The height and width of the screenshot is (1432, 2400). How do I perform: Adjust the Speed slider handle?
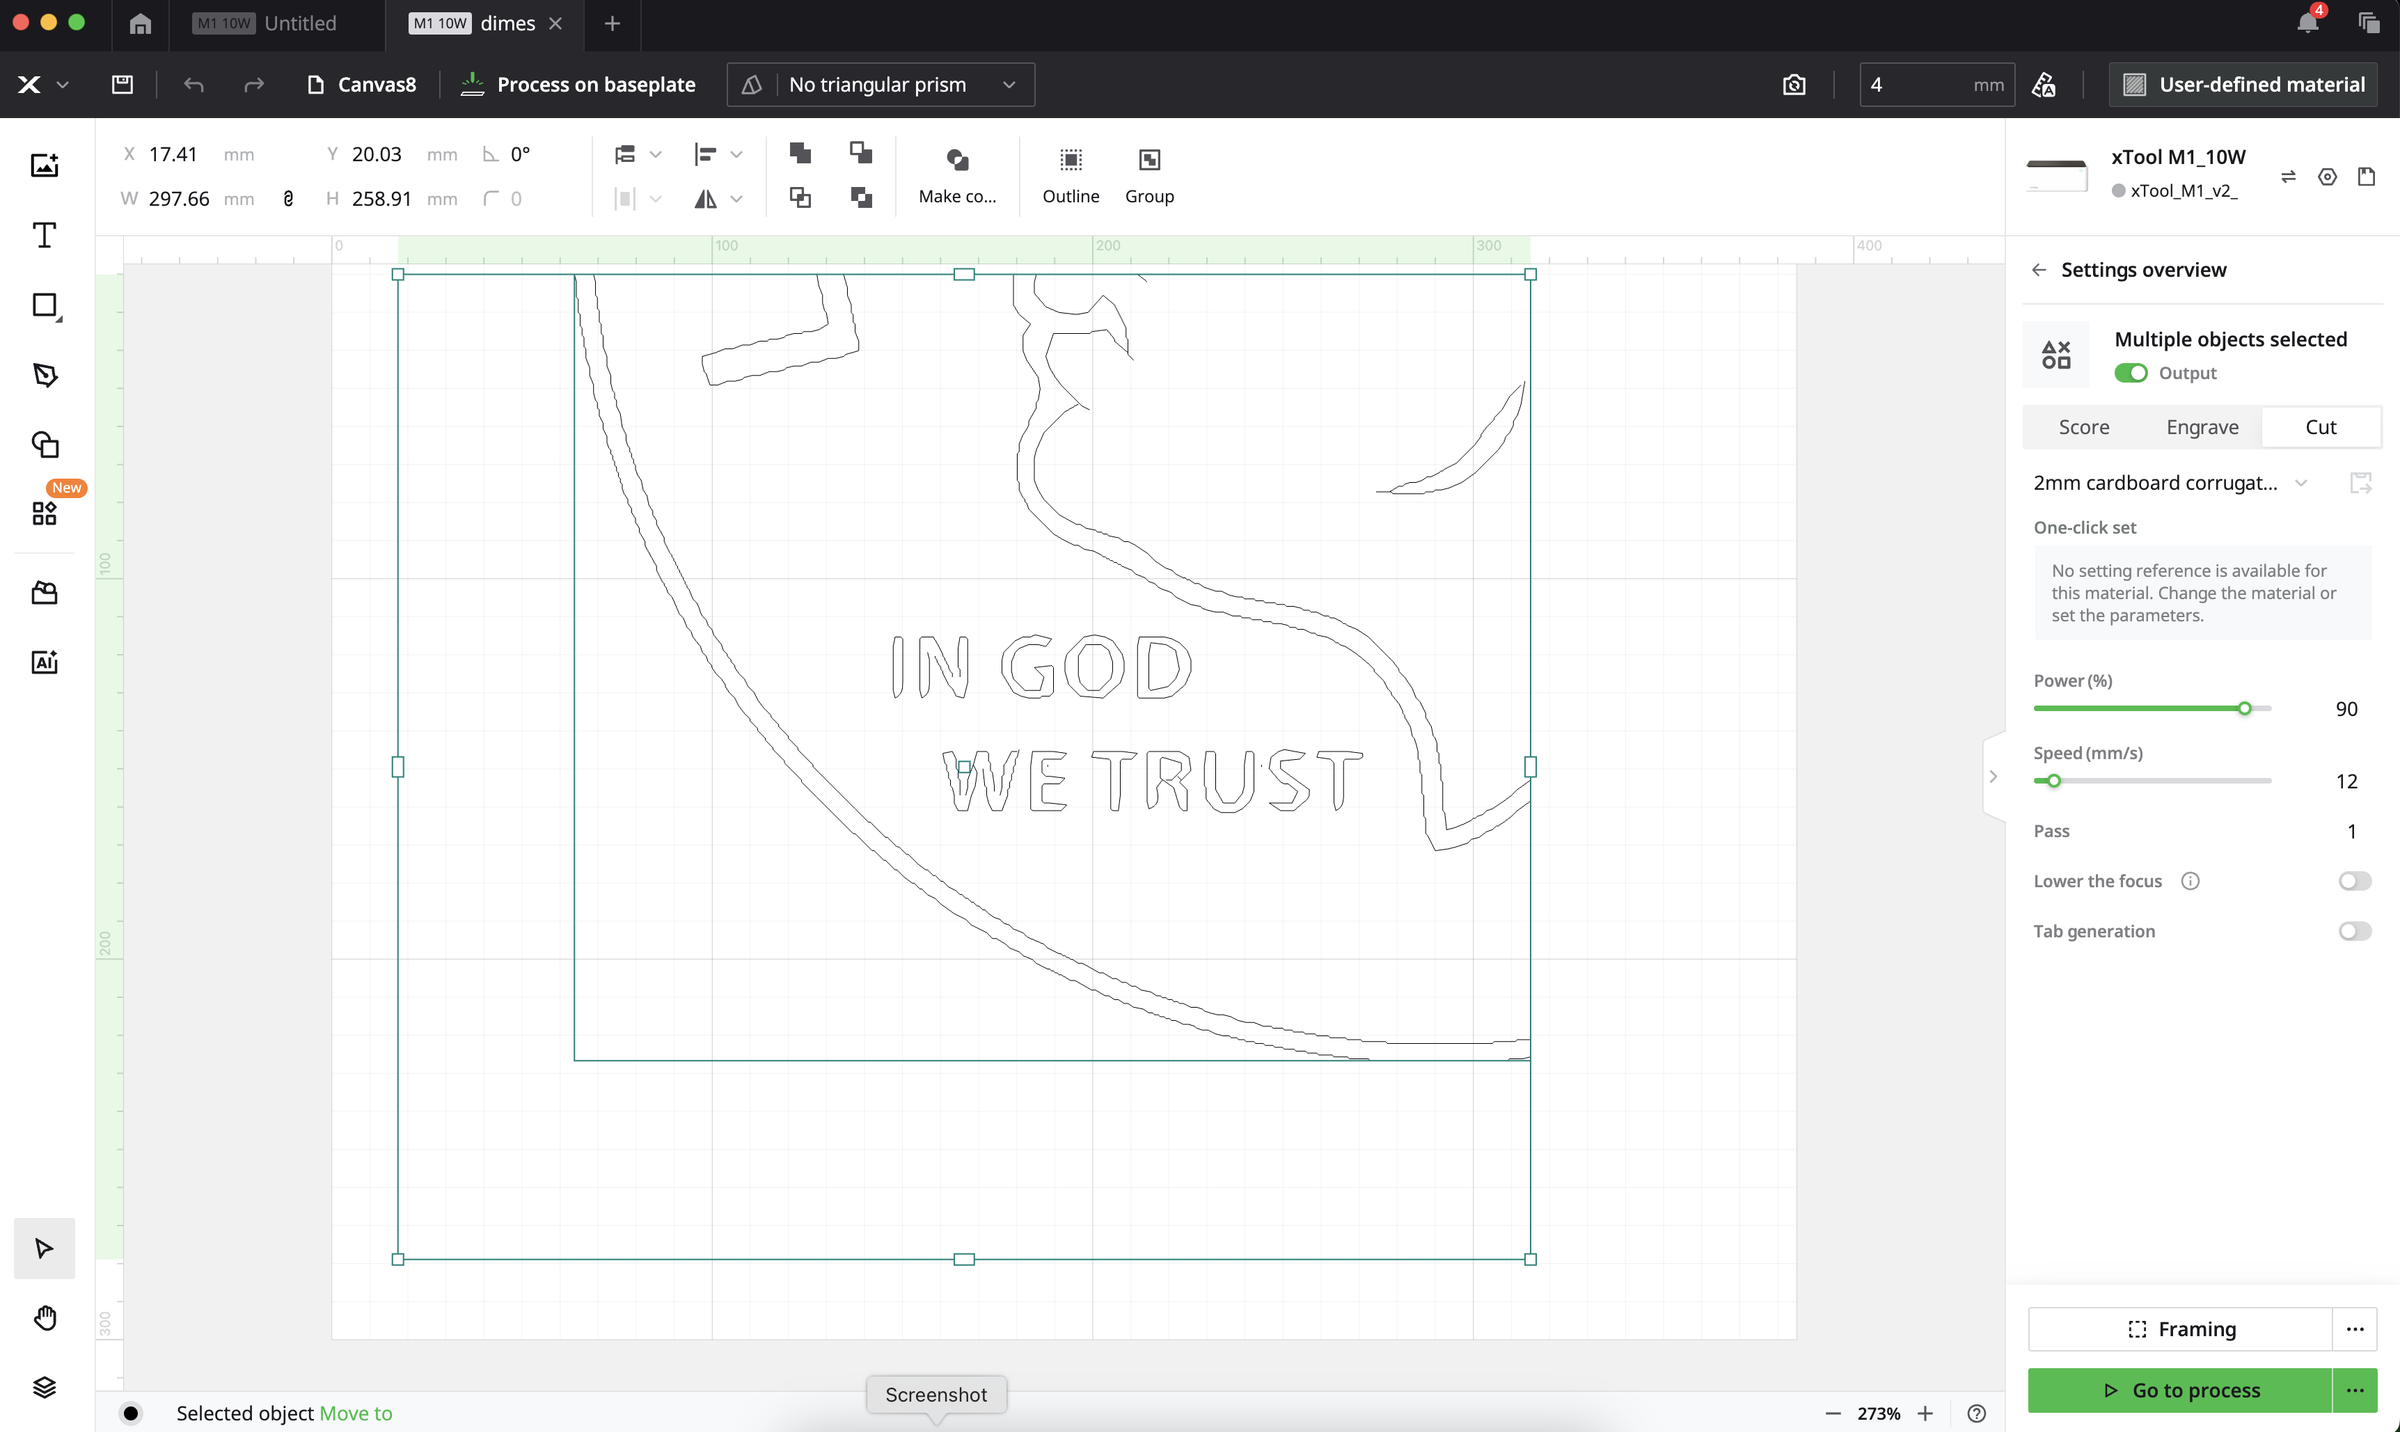coord(2054,781)
